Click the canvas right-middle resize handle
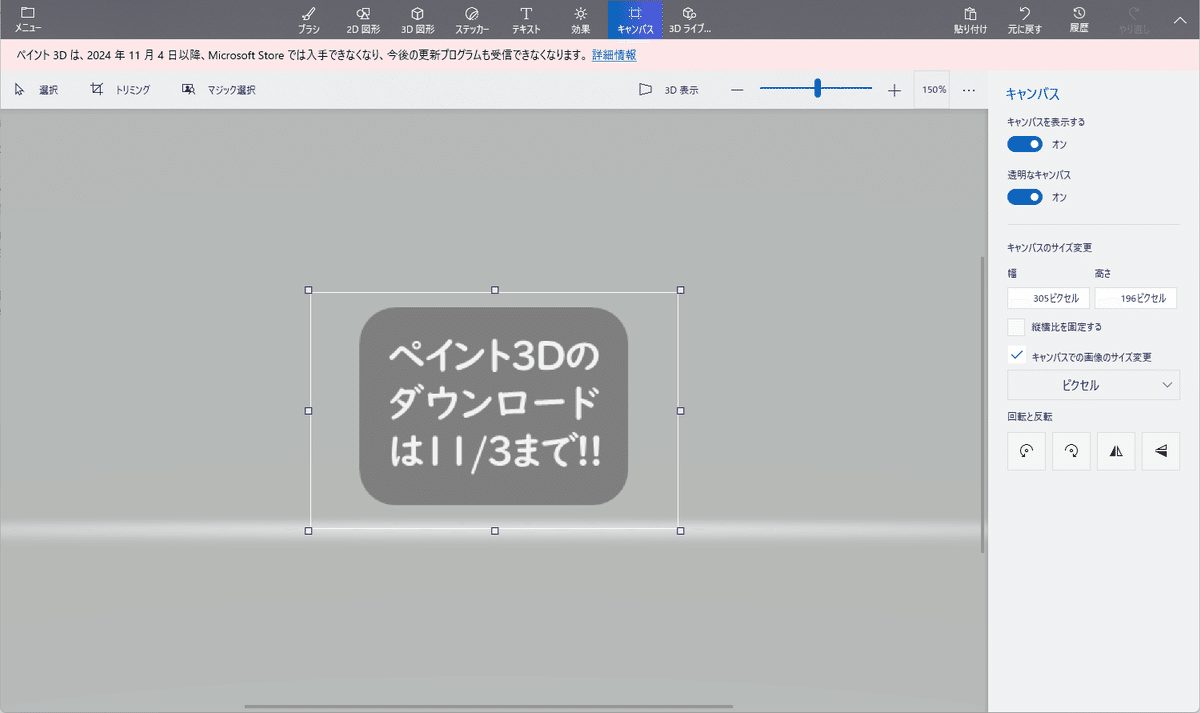 [x=681, y=411]
